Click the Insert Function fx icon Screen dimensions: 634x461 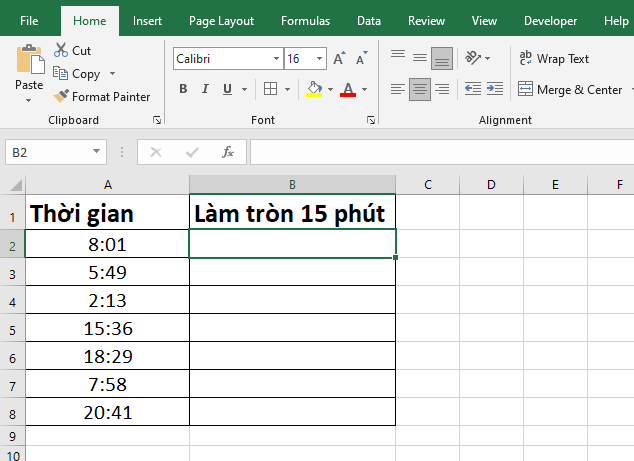(x=228, y=152)
